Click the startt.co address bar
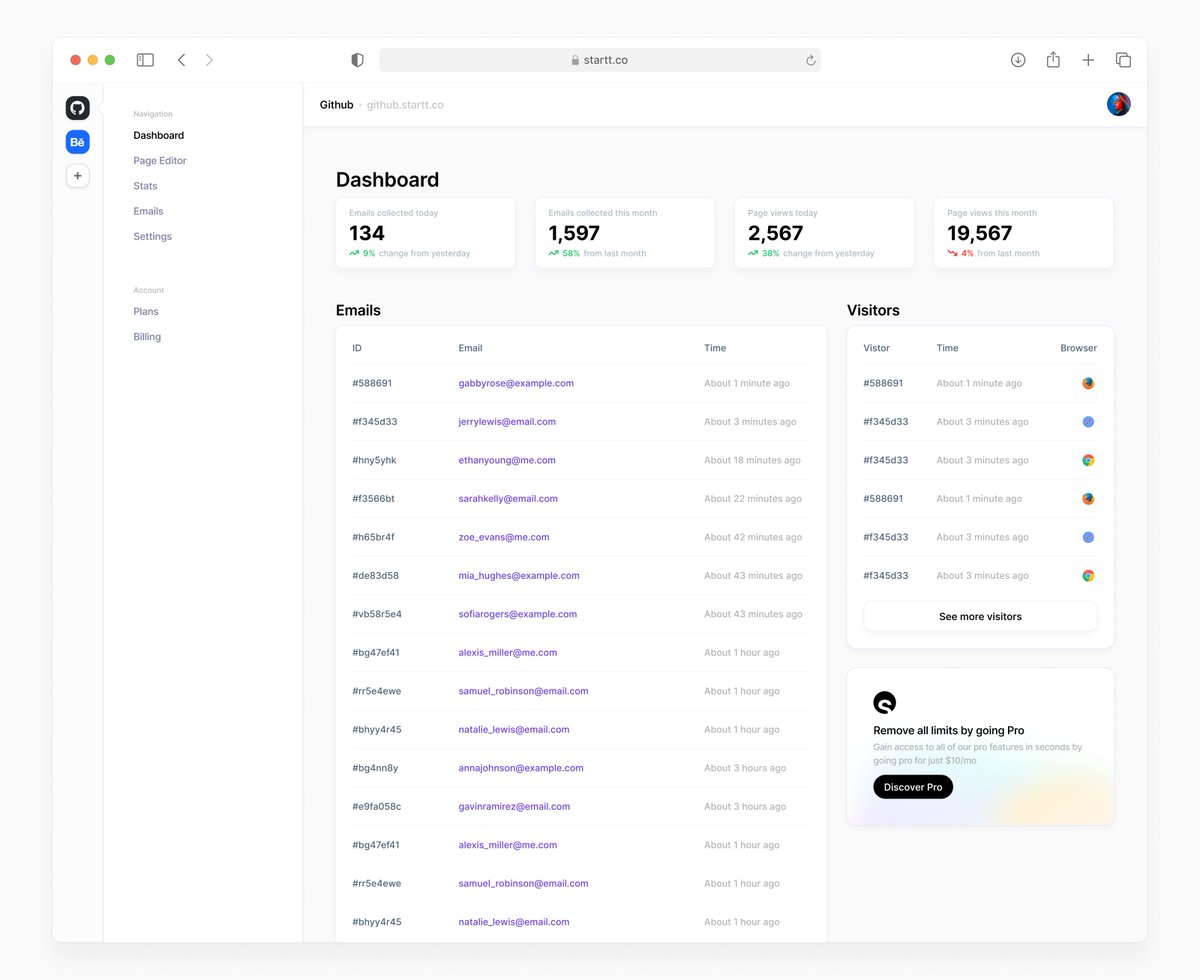1200x980 pixels. pos(600,60)
